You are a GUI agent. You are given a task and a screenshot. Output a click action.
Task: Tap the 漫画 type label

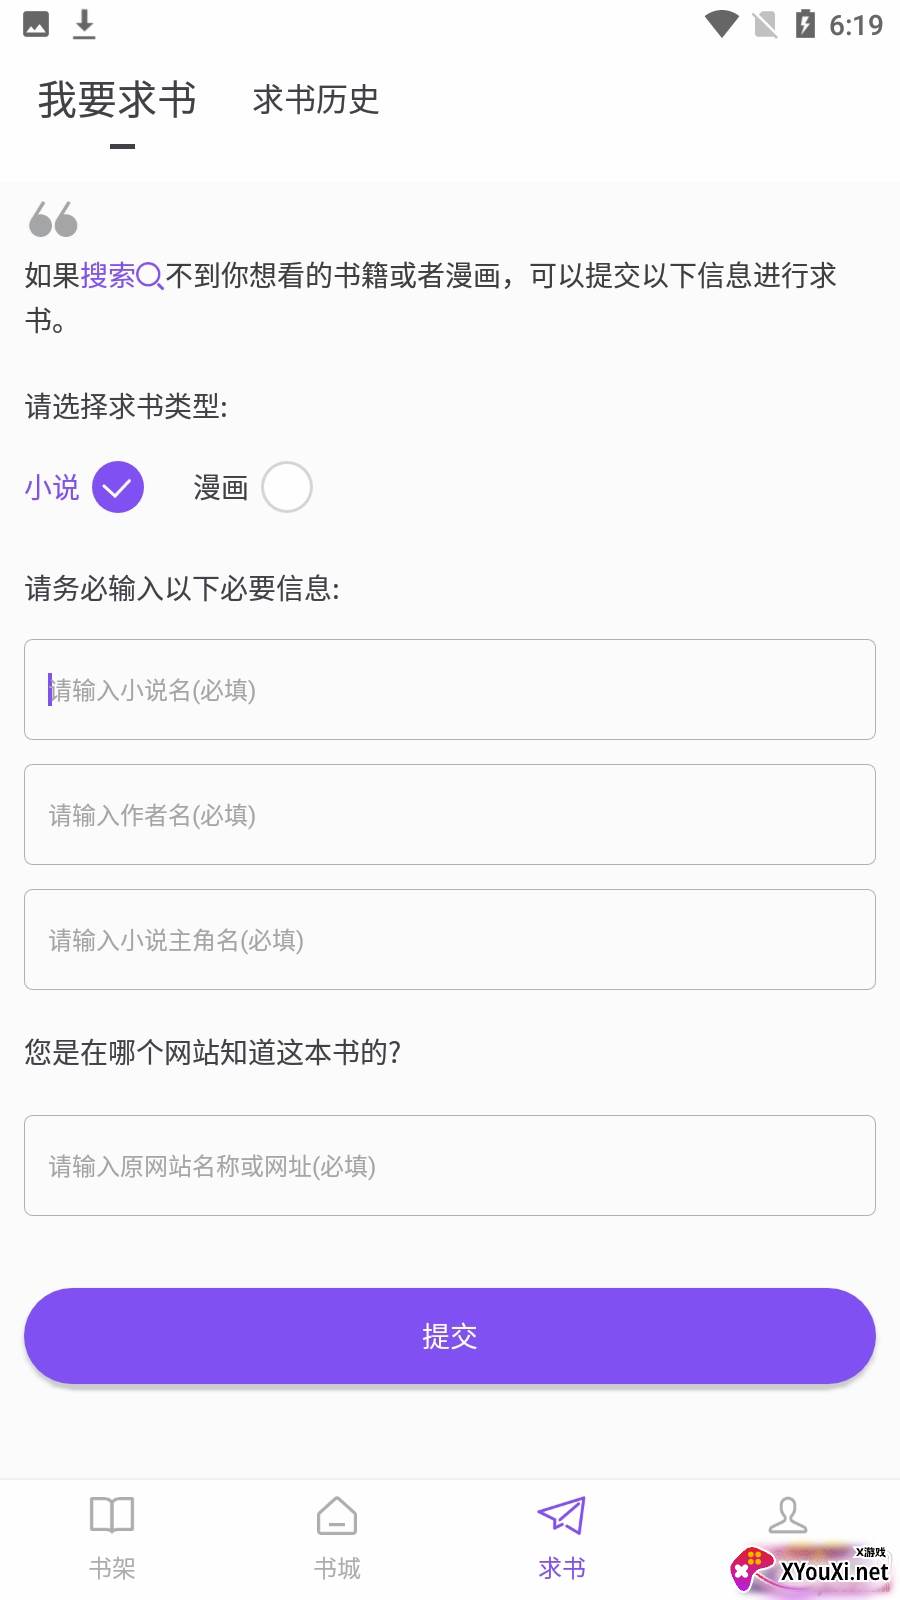220,488
